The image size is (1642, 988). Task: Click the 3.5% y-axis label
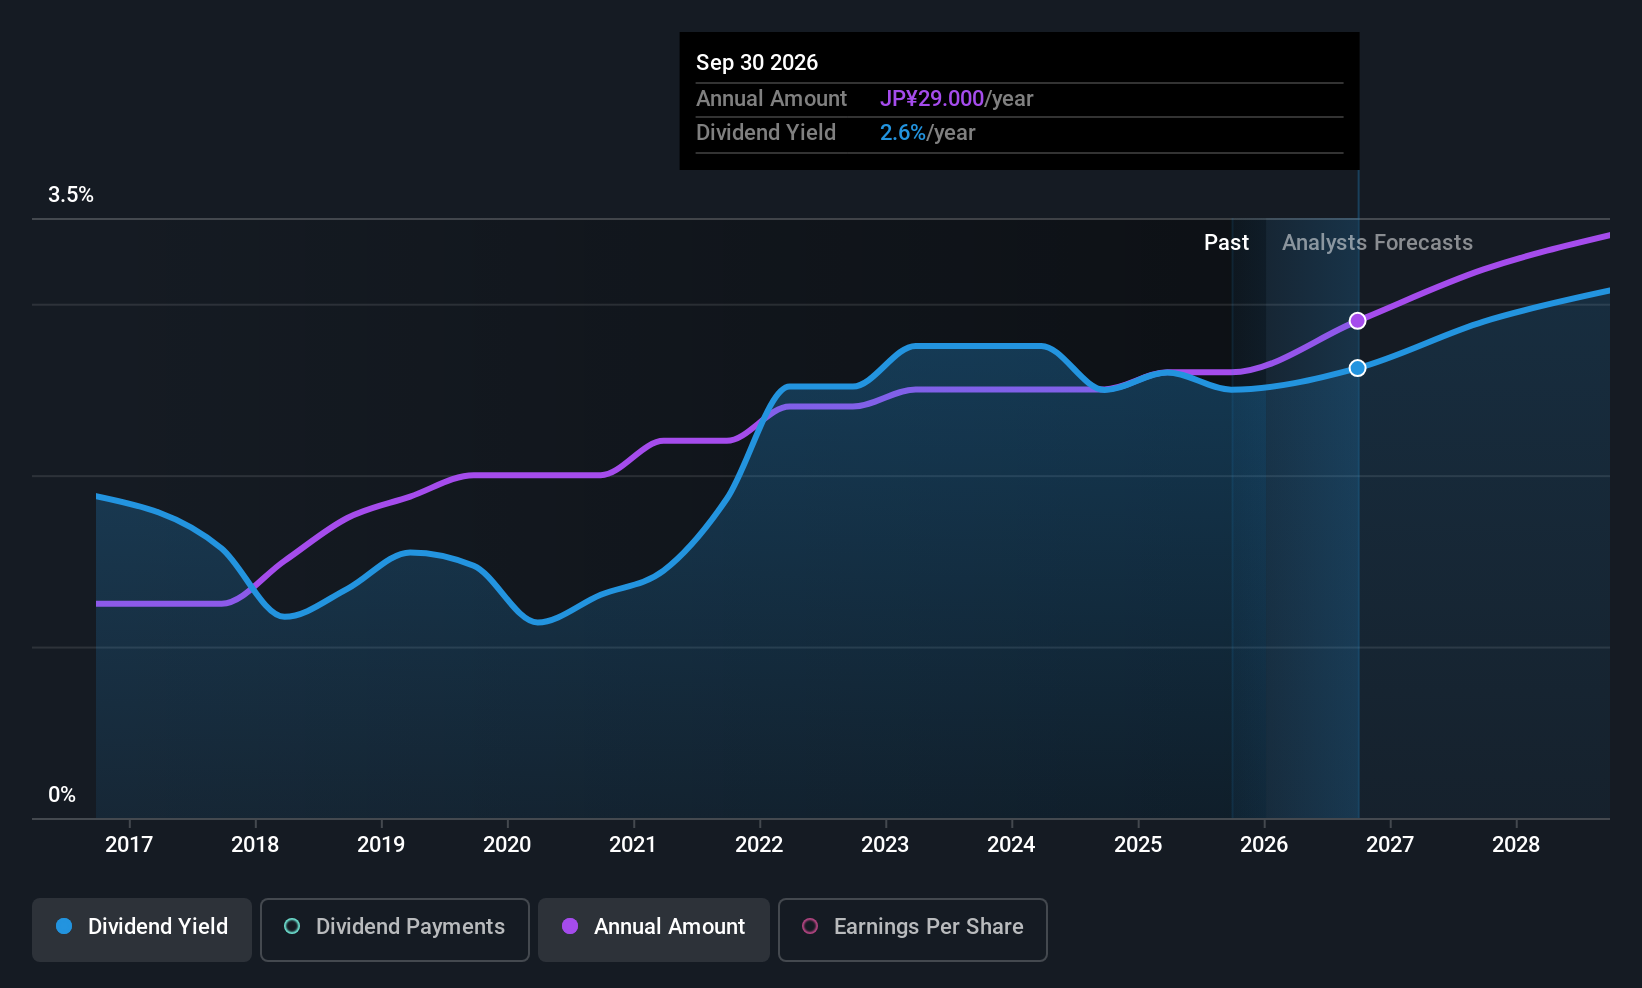pyautogui.click(x=71, y=195)
